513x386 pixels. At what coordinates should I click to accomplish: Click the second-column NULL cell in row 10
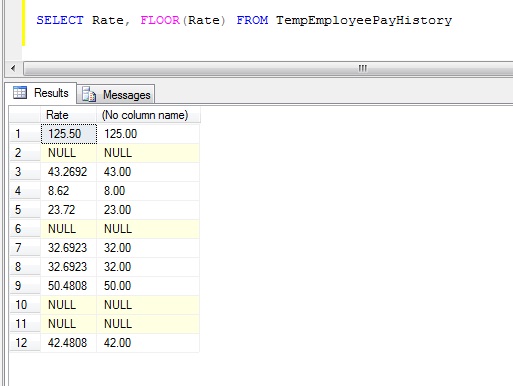tap(148, 305)
